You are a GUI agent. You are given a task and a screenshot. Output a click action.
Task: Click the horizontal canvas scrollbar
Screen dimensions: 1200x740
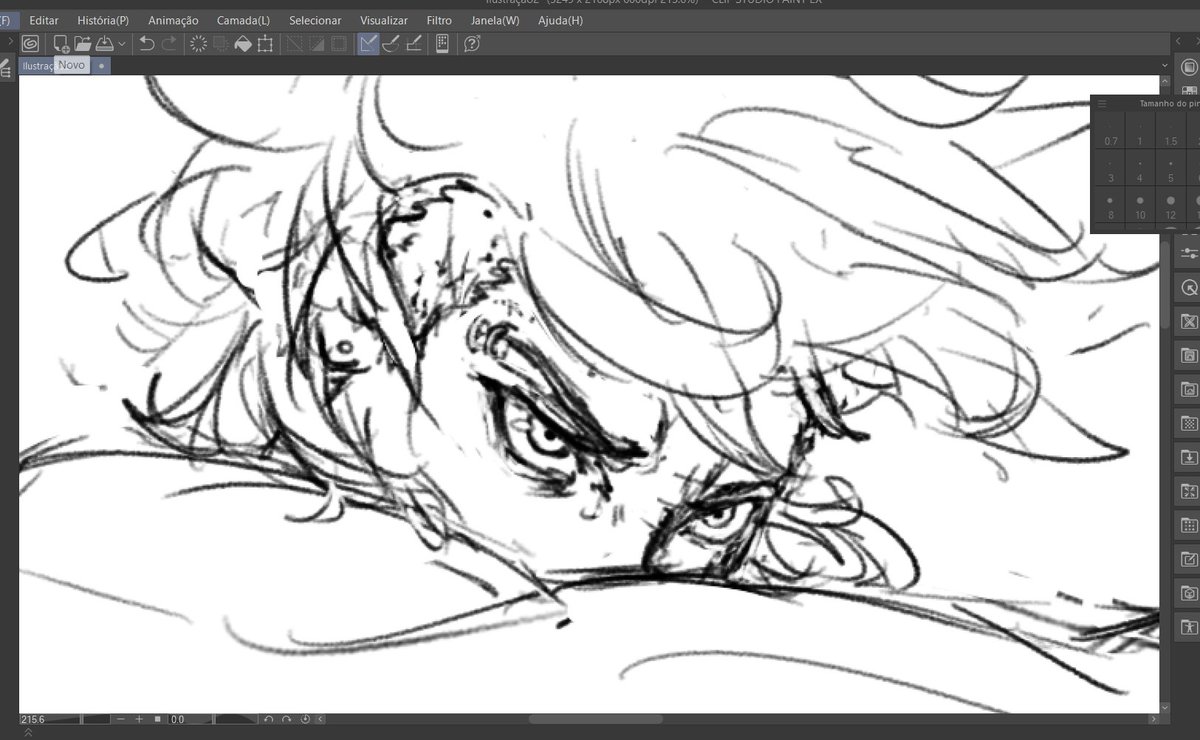pos(596,719)
